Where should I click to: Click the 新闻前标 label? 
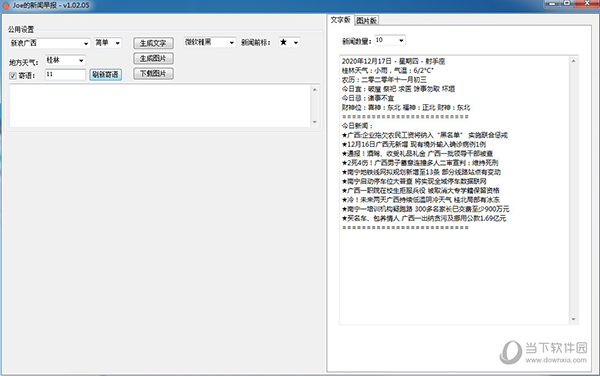256,43
